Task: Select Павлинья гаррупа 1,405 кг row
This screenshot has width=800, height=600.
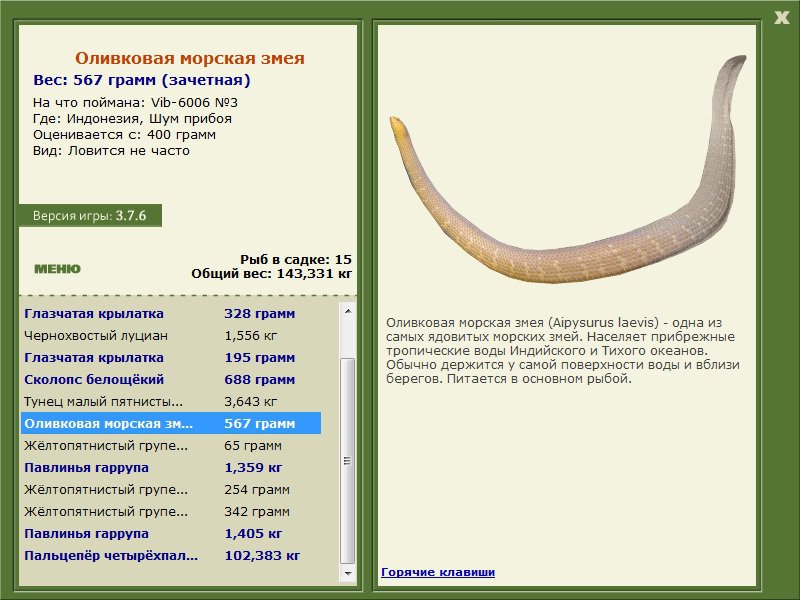Action: pyautogui.click(x=171, y=534)
